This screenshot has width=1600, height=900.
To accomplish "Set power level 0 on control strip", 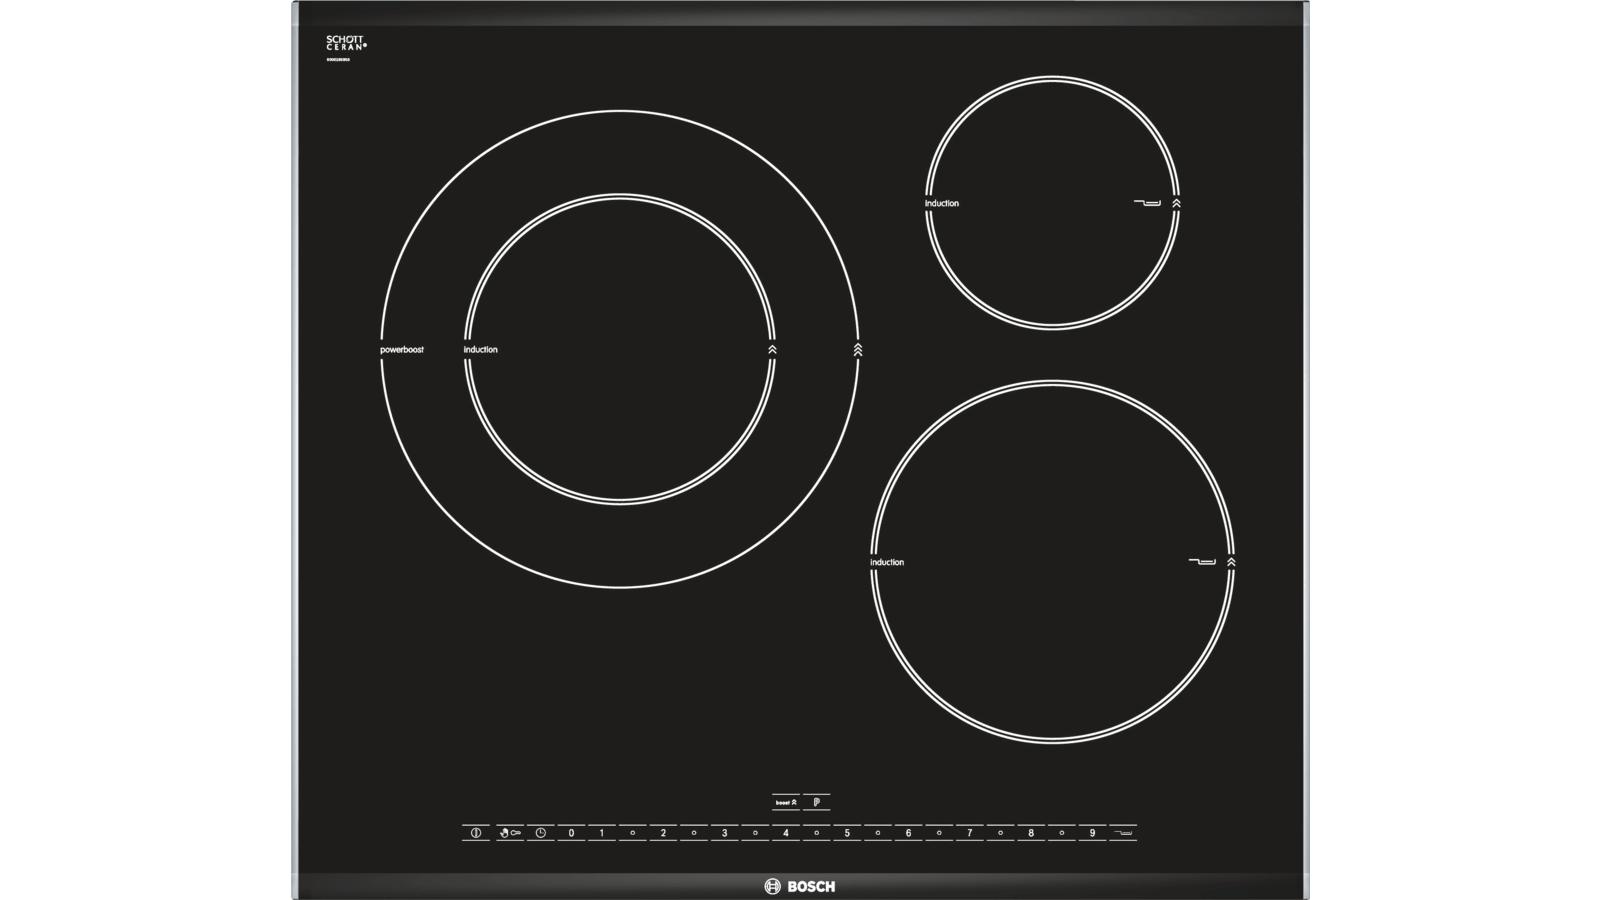I will coord(571,832).
